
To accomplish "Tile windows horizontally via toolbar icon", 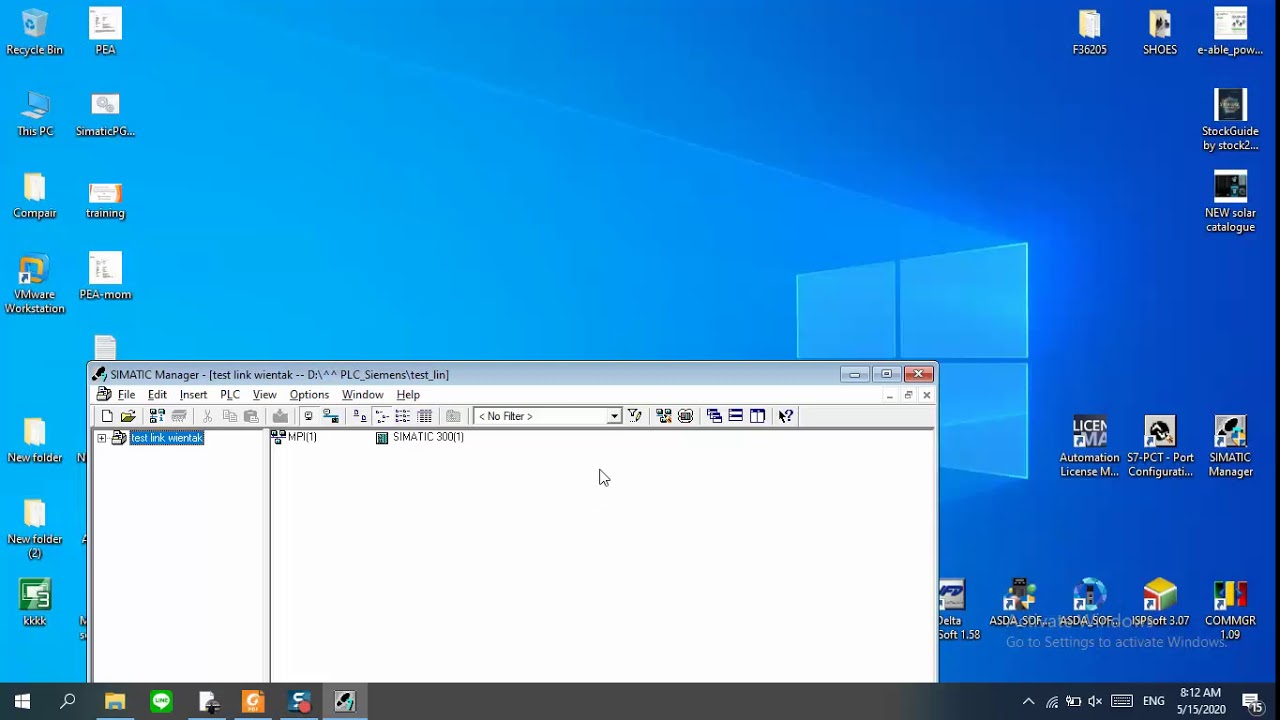I will [735, 416].
